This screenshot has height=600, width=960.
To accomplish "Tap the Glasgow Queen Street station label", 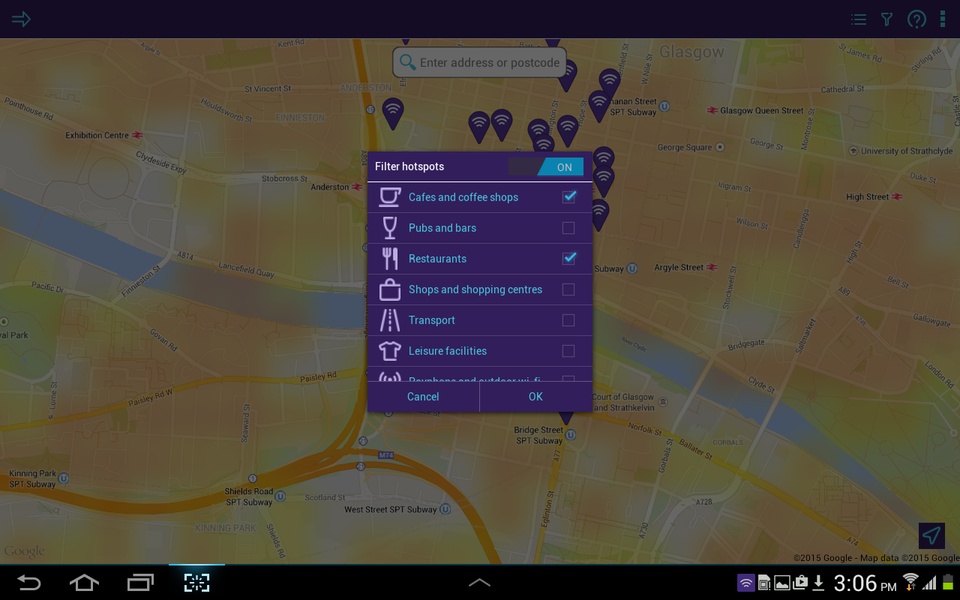I will (x=761, y=111).
